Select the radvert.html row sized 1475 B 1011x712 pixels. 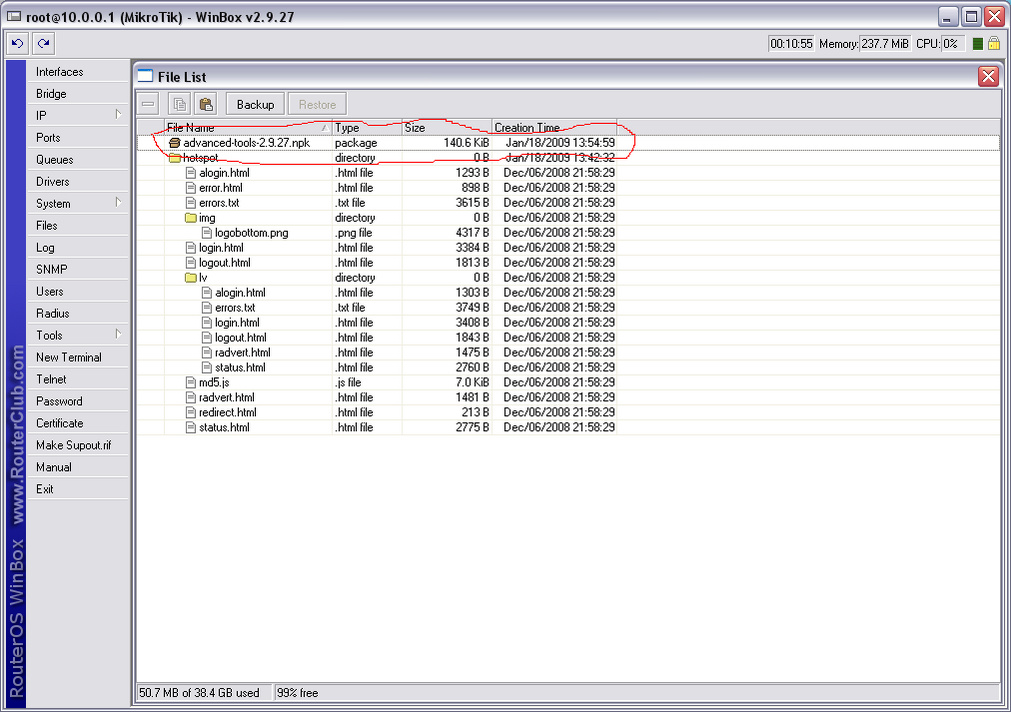point(568,353)
